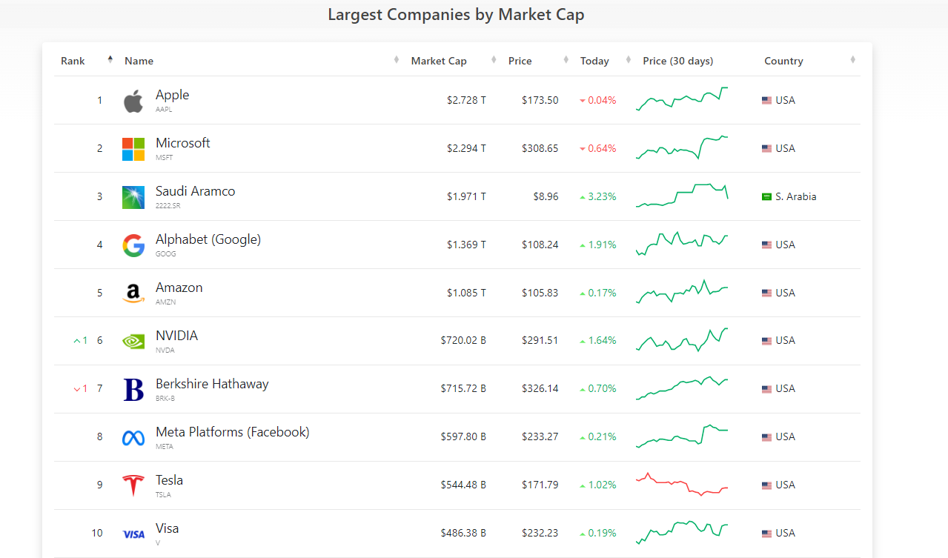Click the Rank column header

click(73, 61)
